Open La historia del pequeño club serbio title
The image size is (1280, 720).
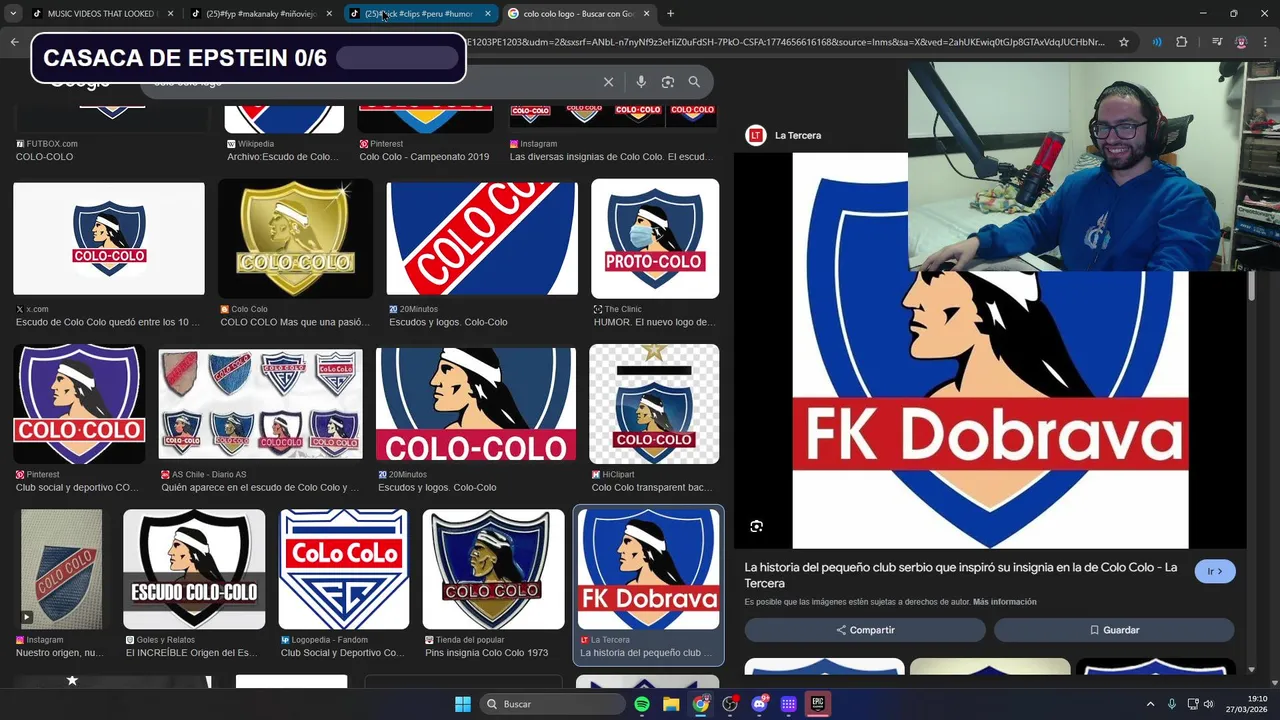click(x=960, y=575)
